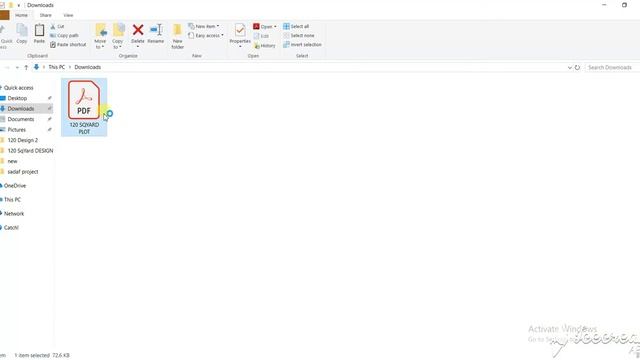This screenshot has height=360, width=640.
Task: Open the Copy to folder menu
Action: 118,36
